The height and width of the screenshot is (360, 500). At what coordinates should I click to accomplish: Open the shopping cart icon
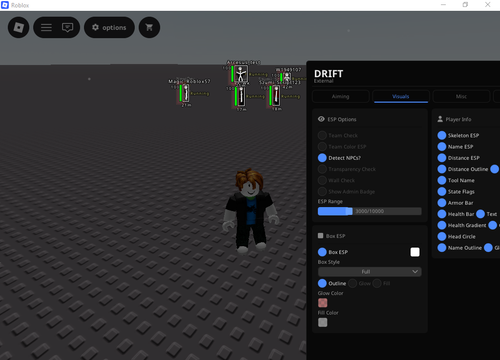tap(149, 27)
